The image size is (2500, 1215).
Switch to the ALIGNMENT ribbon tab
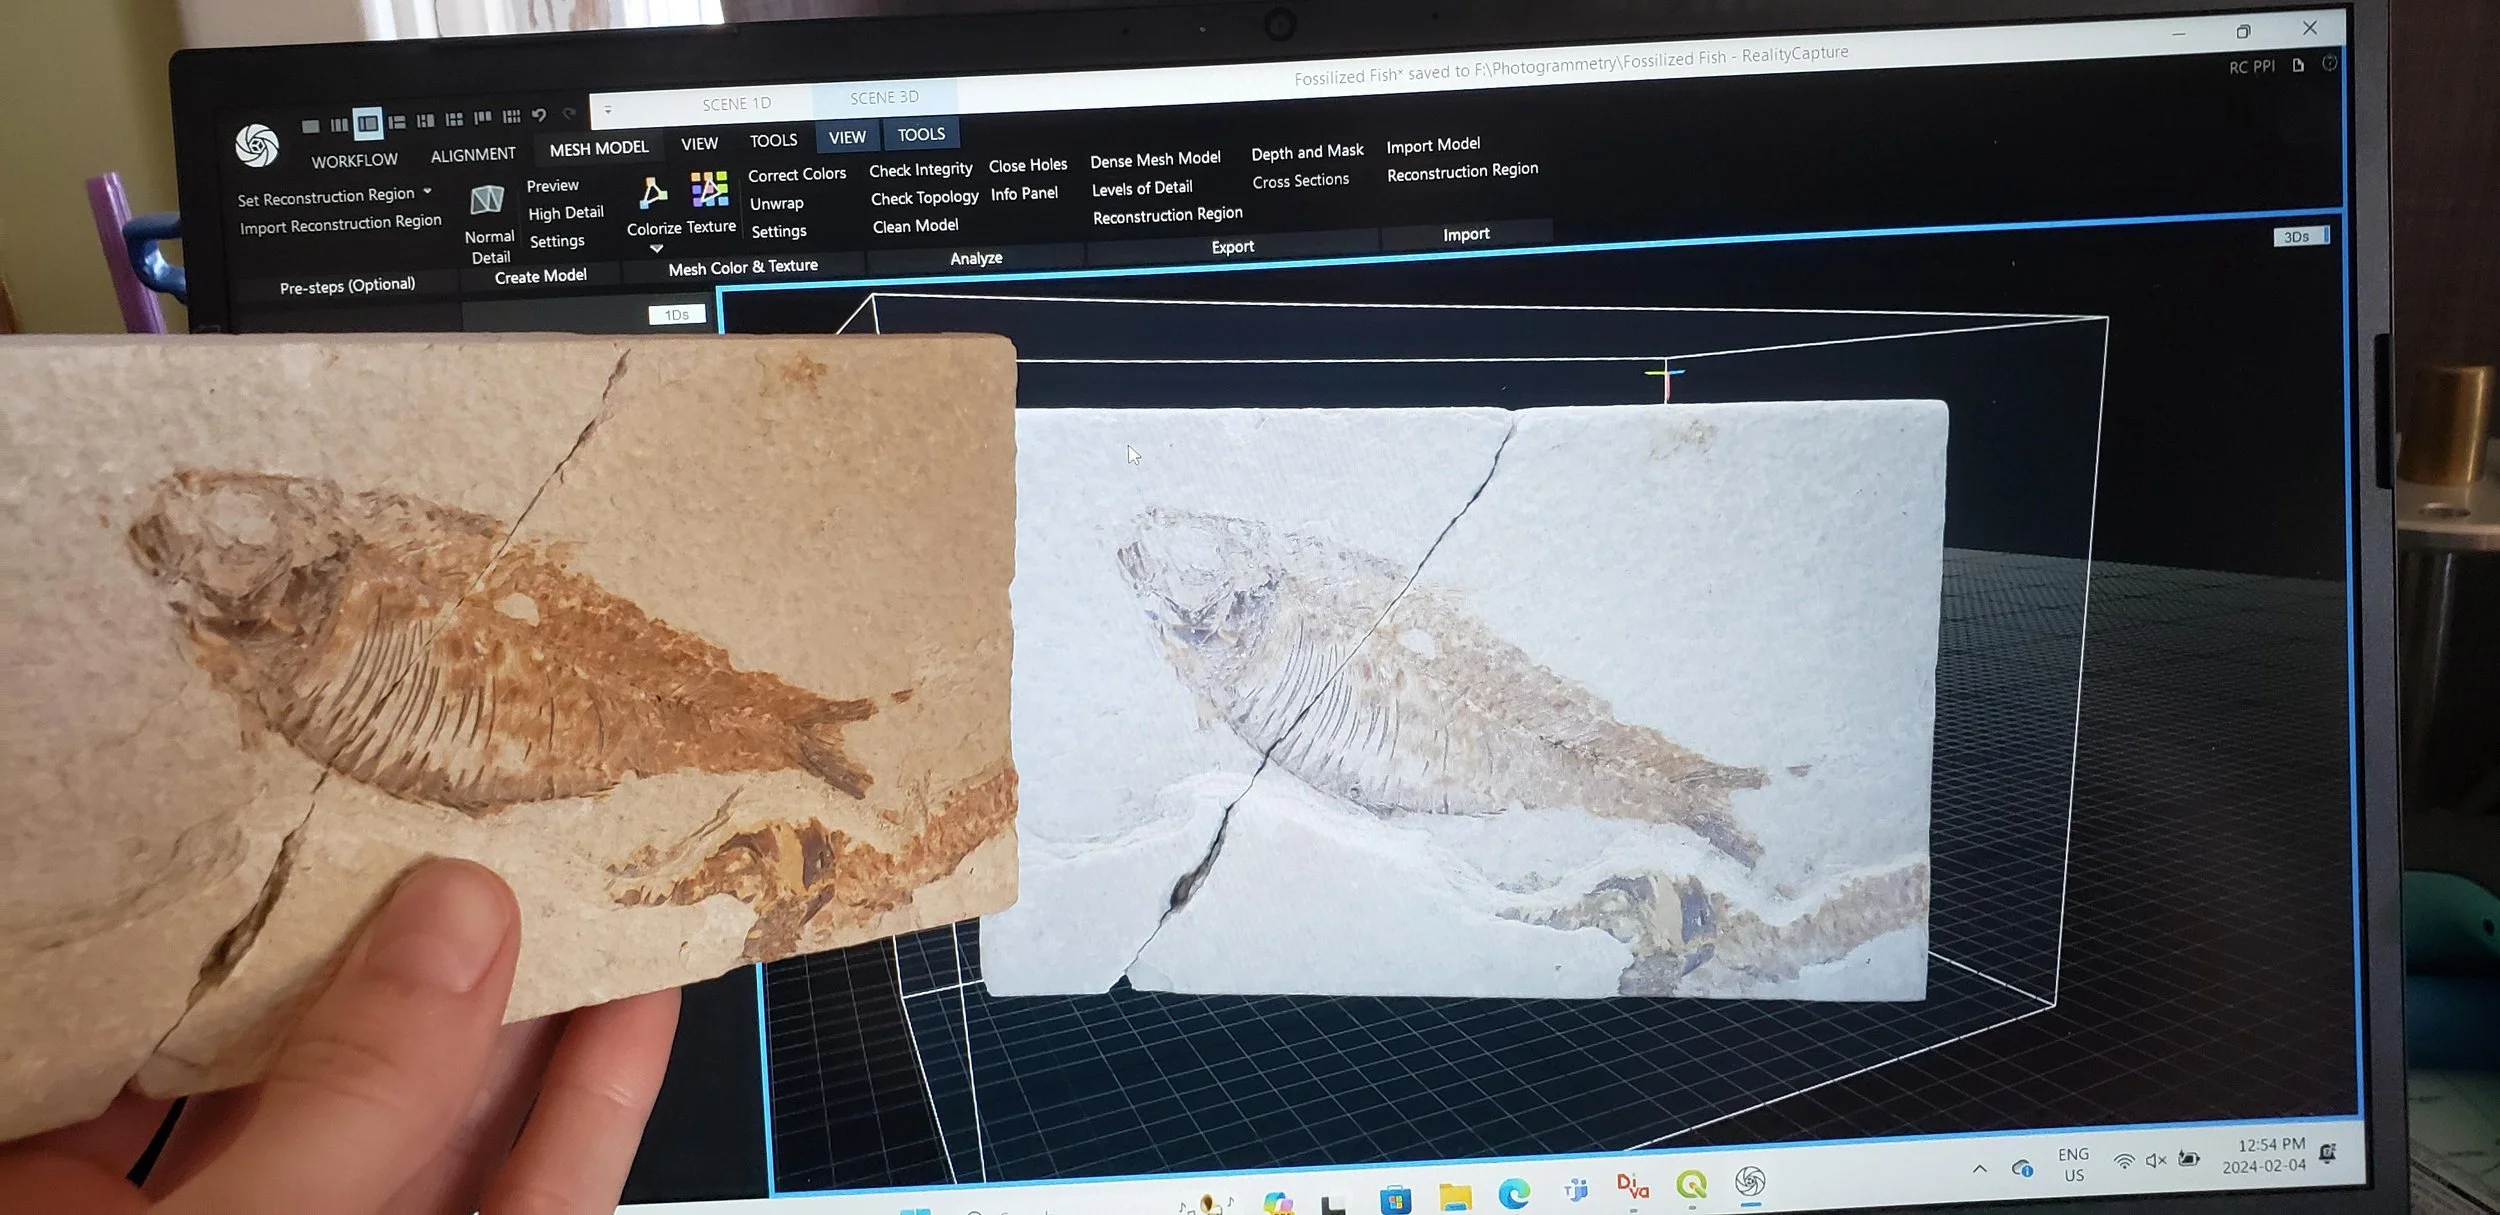[x=473, y=155]
